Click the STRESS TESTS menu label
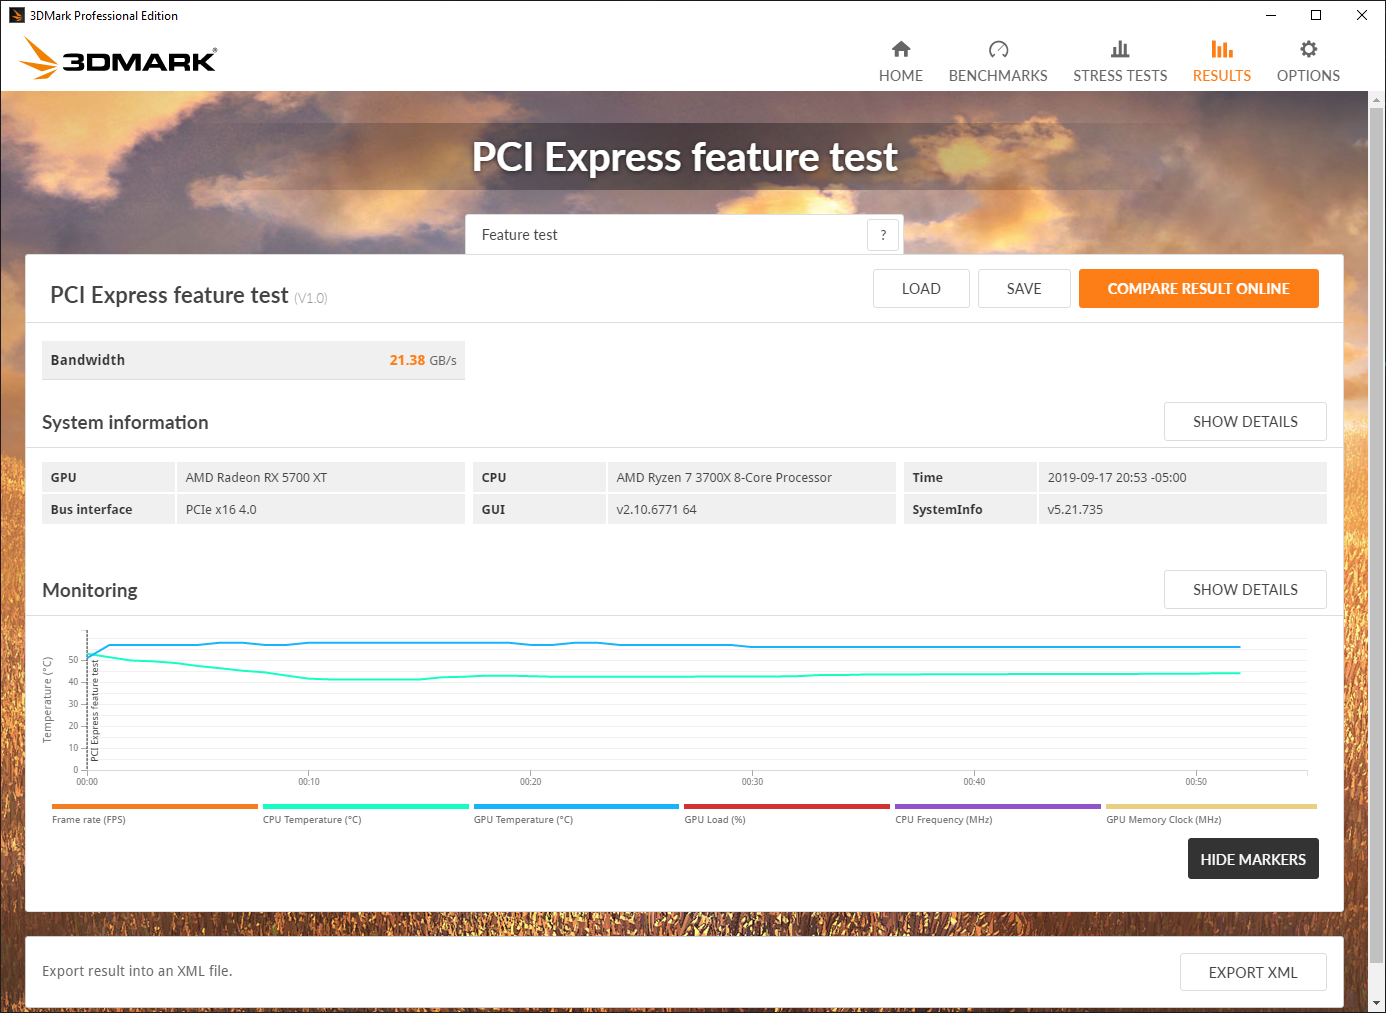The image size is (1386, 1013). tap(1120, 76)
